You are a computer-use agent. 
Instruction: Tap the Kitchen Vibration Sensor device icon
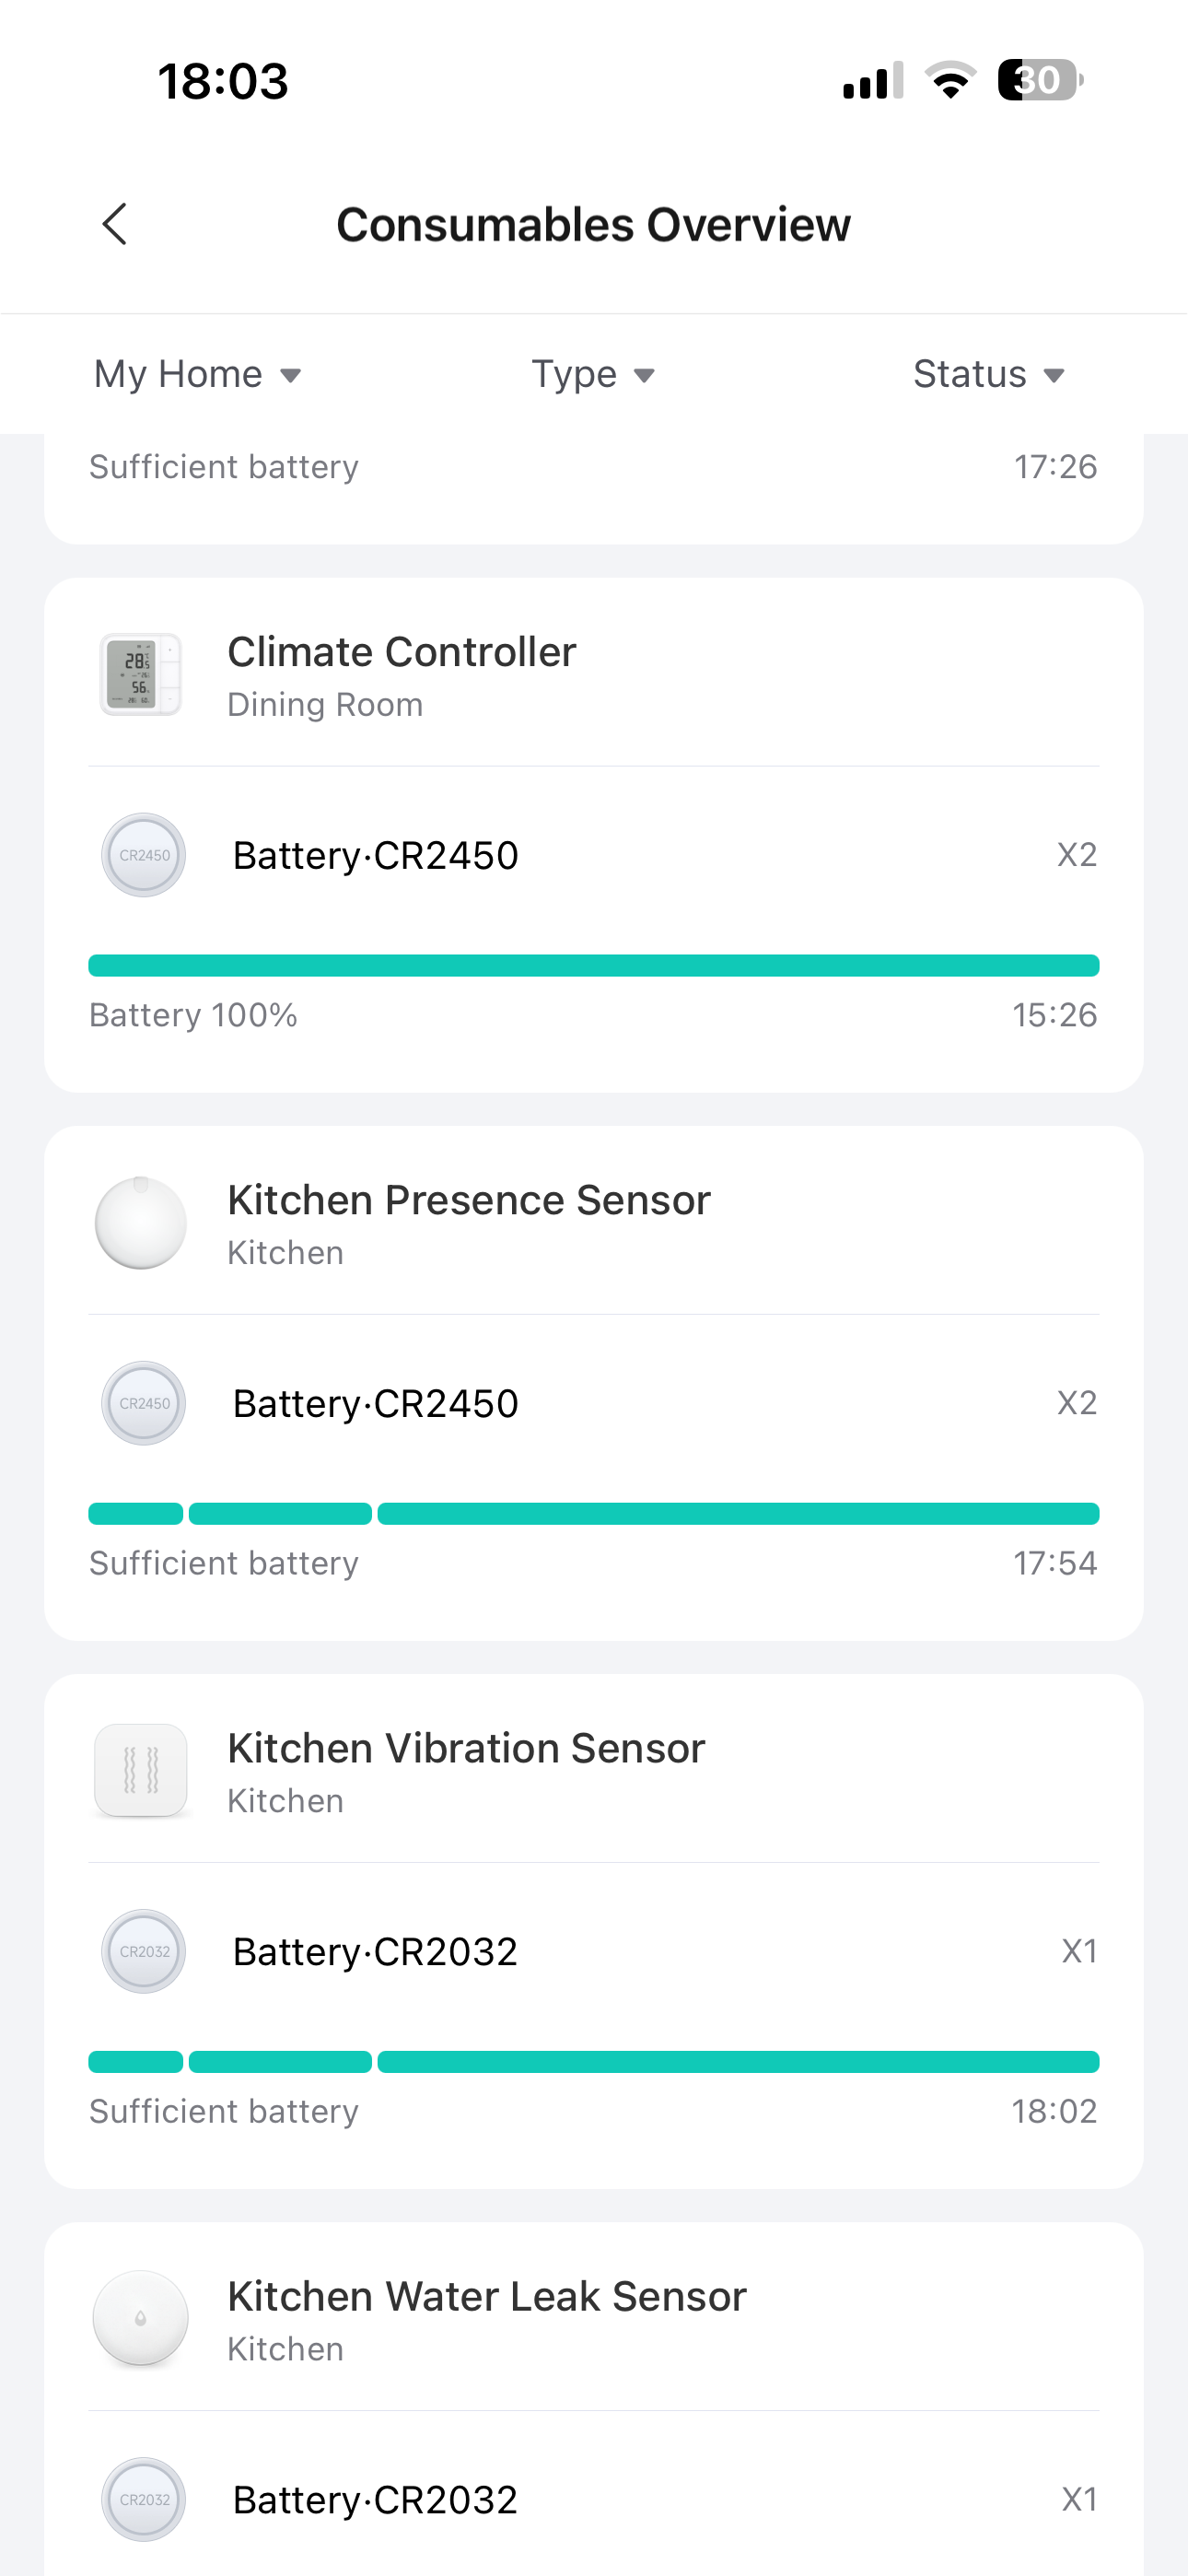(x=141, y=1771)
